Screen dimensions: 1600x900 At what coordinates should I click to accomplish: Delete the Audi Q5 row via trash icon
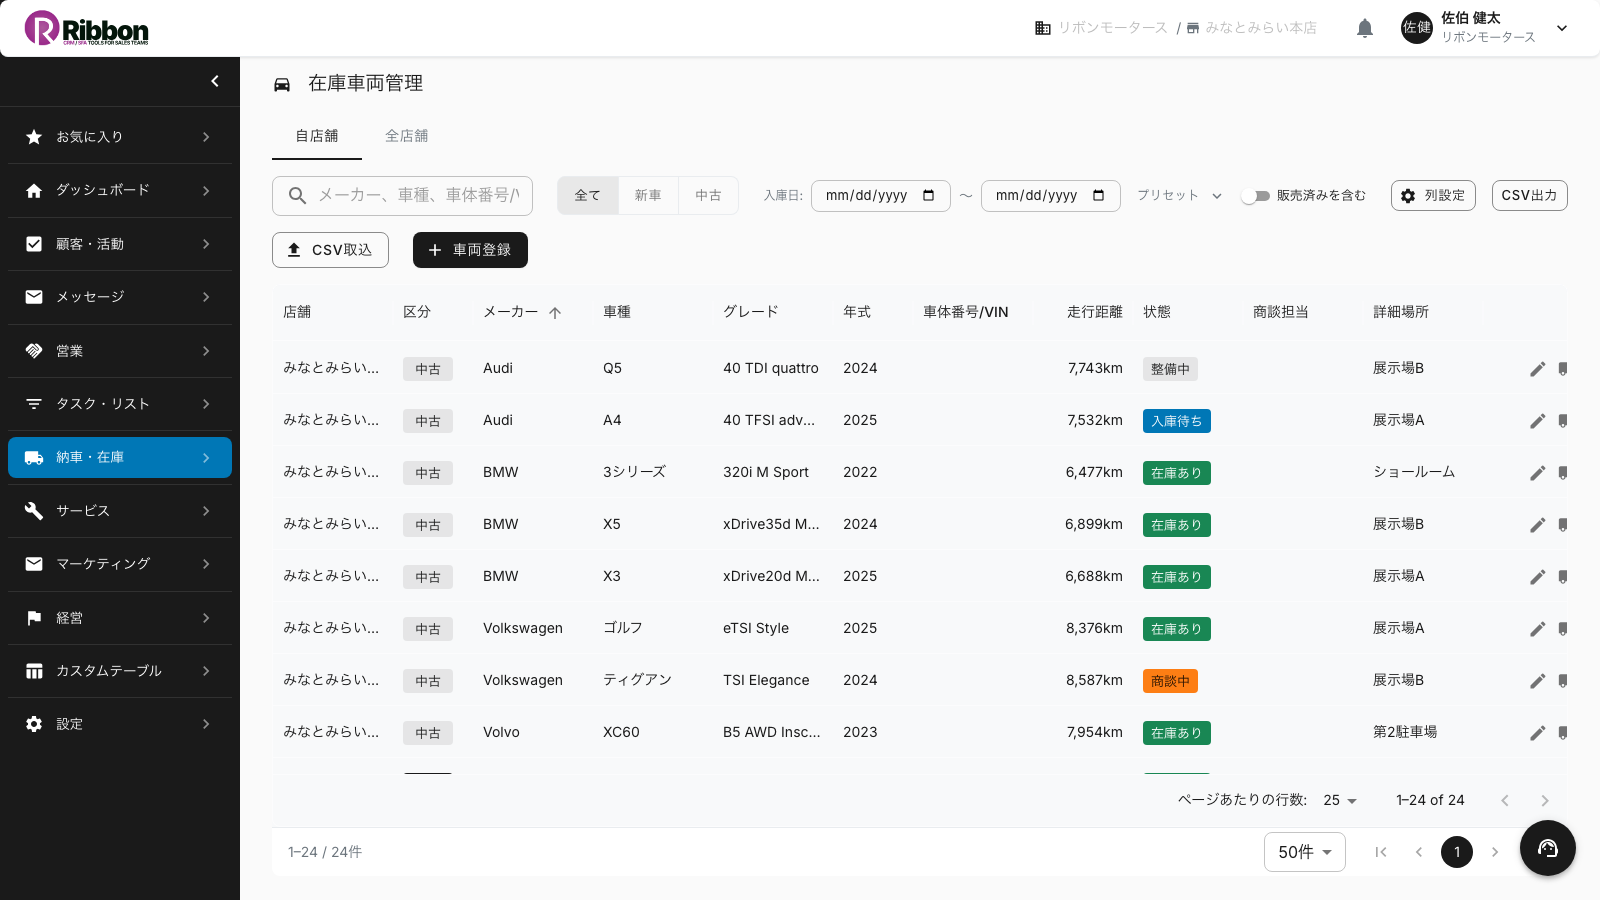(1563, 369)
